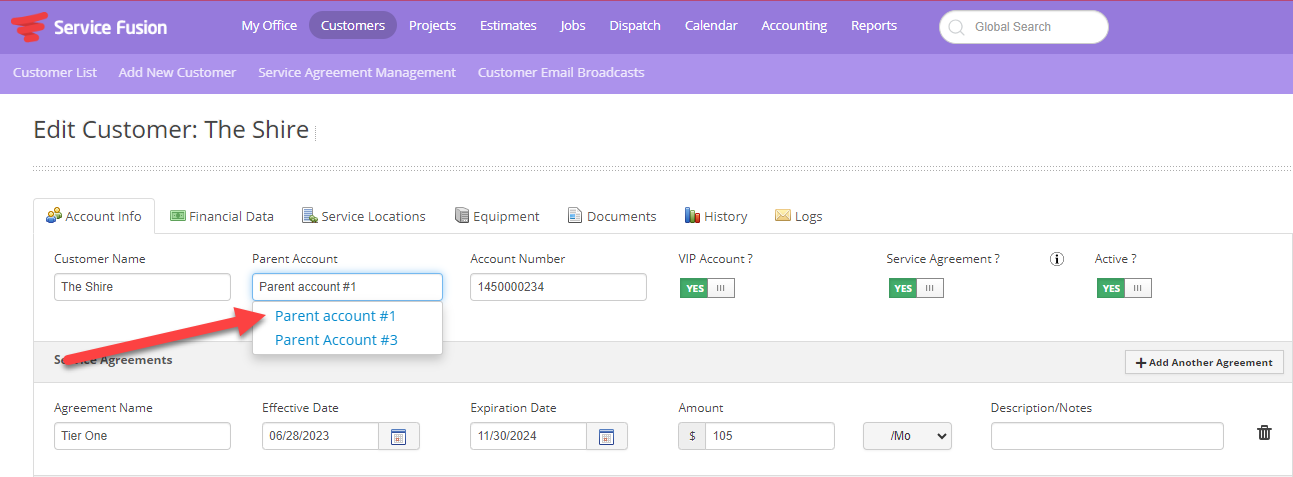Open the History chart icon tab
This screenshot has height=477, width=1293.
(x=692, y=215)
